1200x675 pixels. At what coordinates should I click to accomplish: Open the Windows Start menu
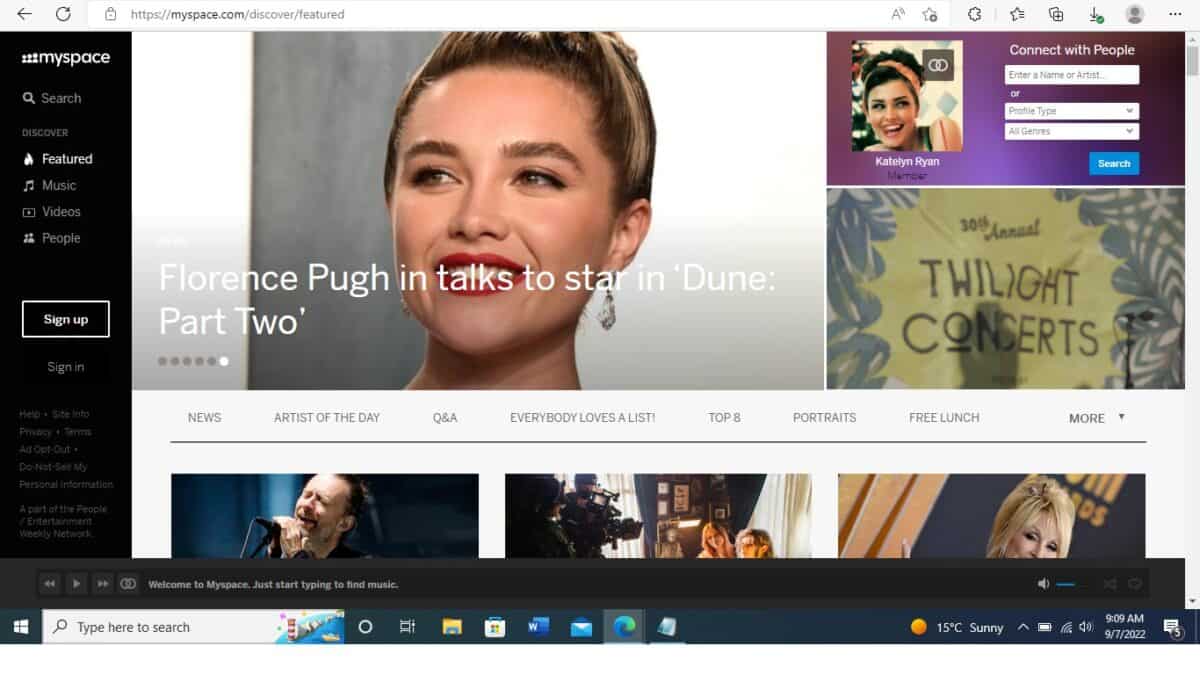pos(21,627)
